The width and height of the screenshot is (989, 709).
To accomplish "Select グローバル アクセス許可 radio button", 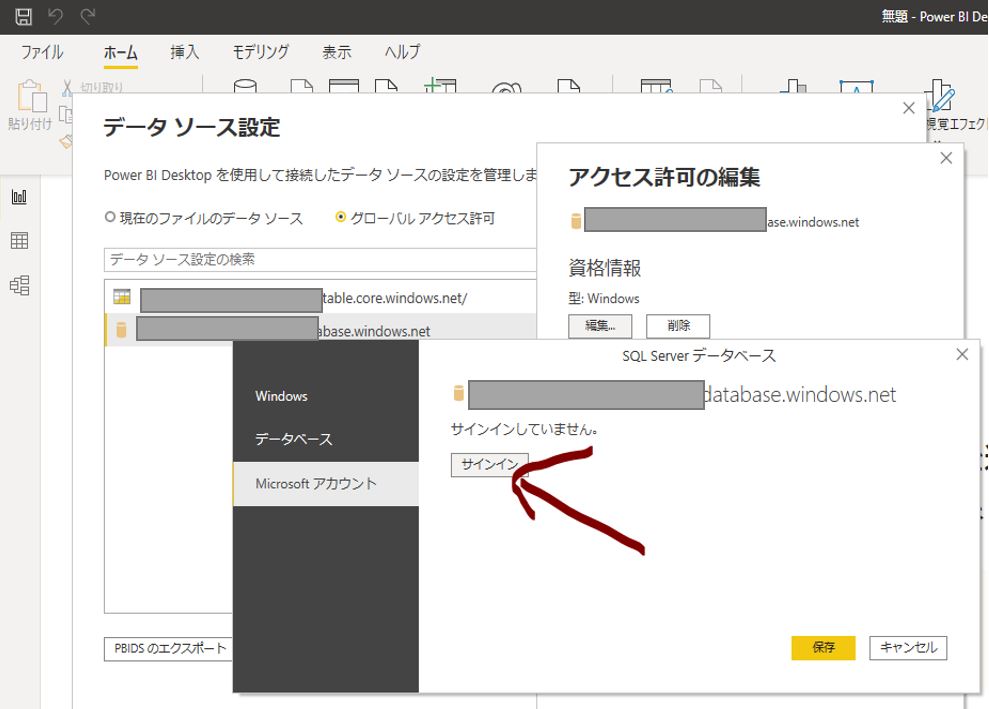I will pyautogui.click(x=342, y=218).
